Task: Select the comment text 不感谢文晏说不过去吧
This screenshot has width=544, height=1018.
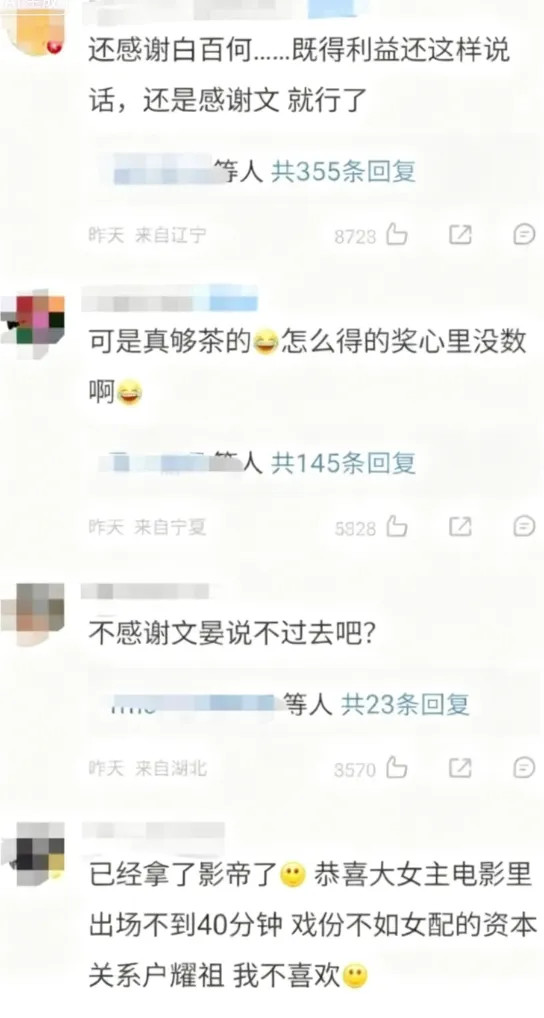Action: (x=231, y=632)
